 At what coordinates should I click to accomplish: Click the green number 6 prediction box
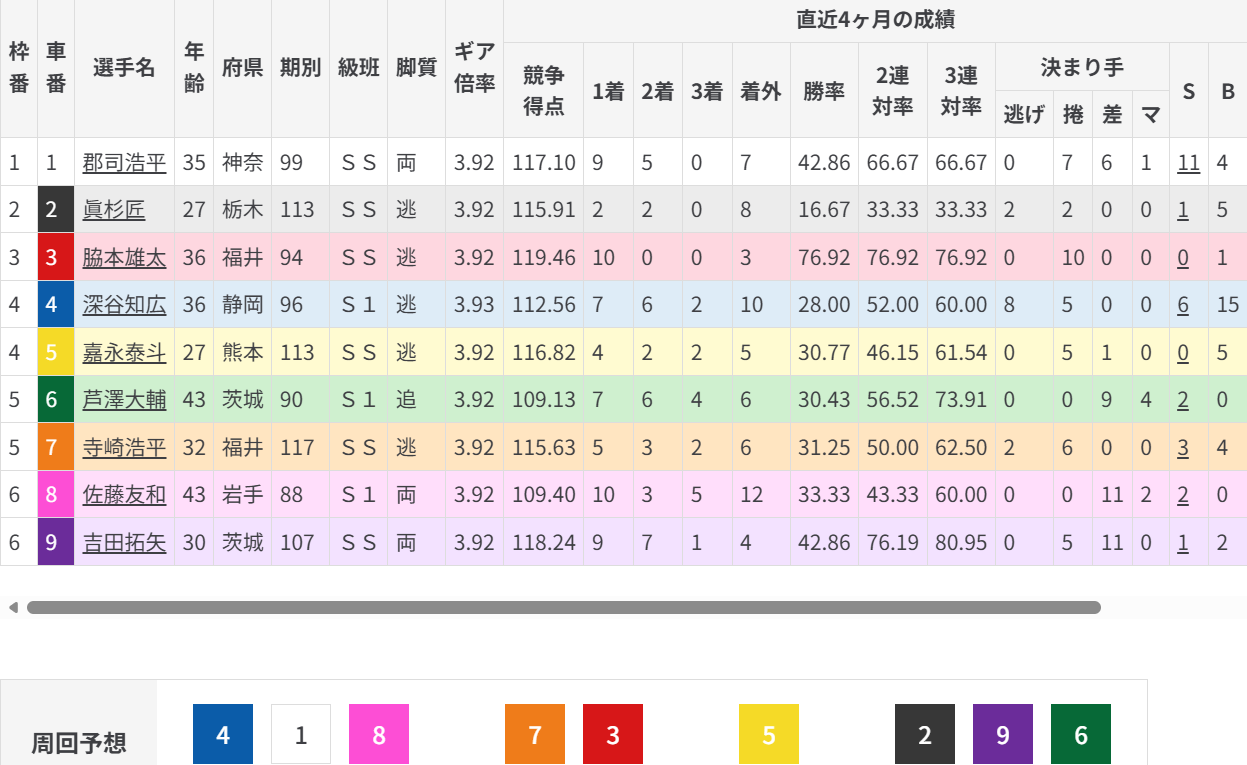pyautogui.click(x=1081, y=735)
